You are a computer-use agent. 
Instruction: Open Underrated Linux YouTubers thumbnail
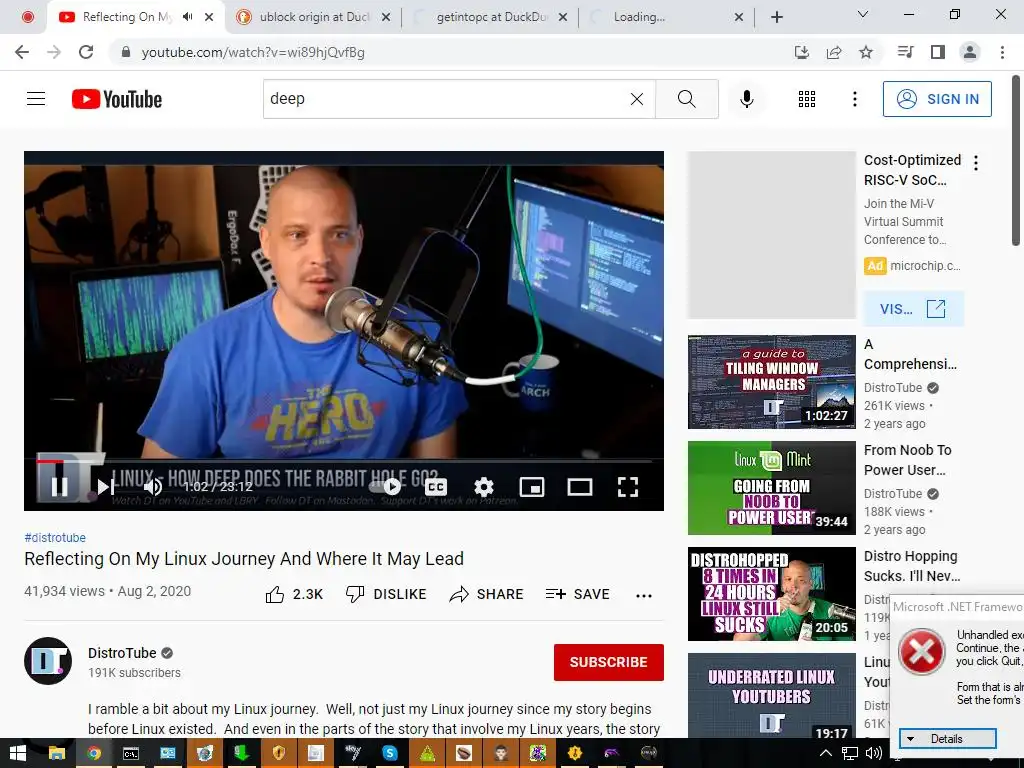coord(771,696)
